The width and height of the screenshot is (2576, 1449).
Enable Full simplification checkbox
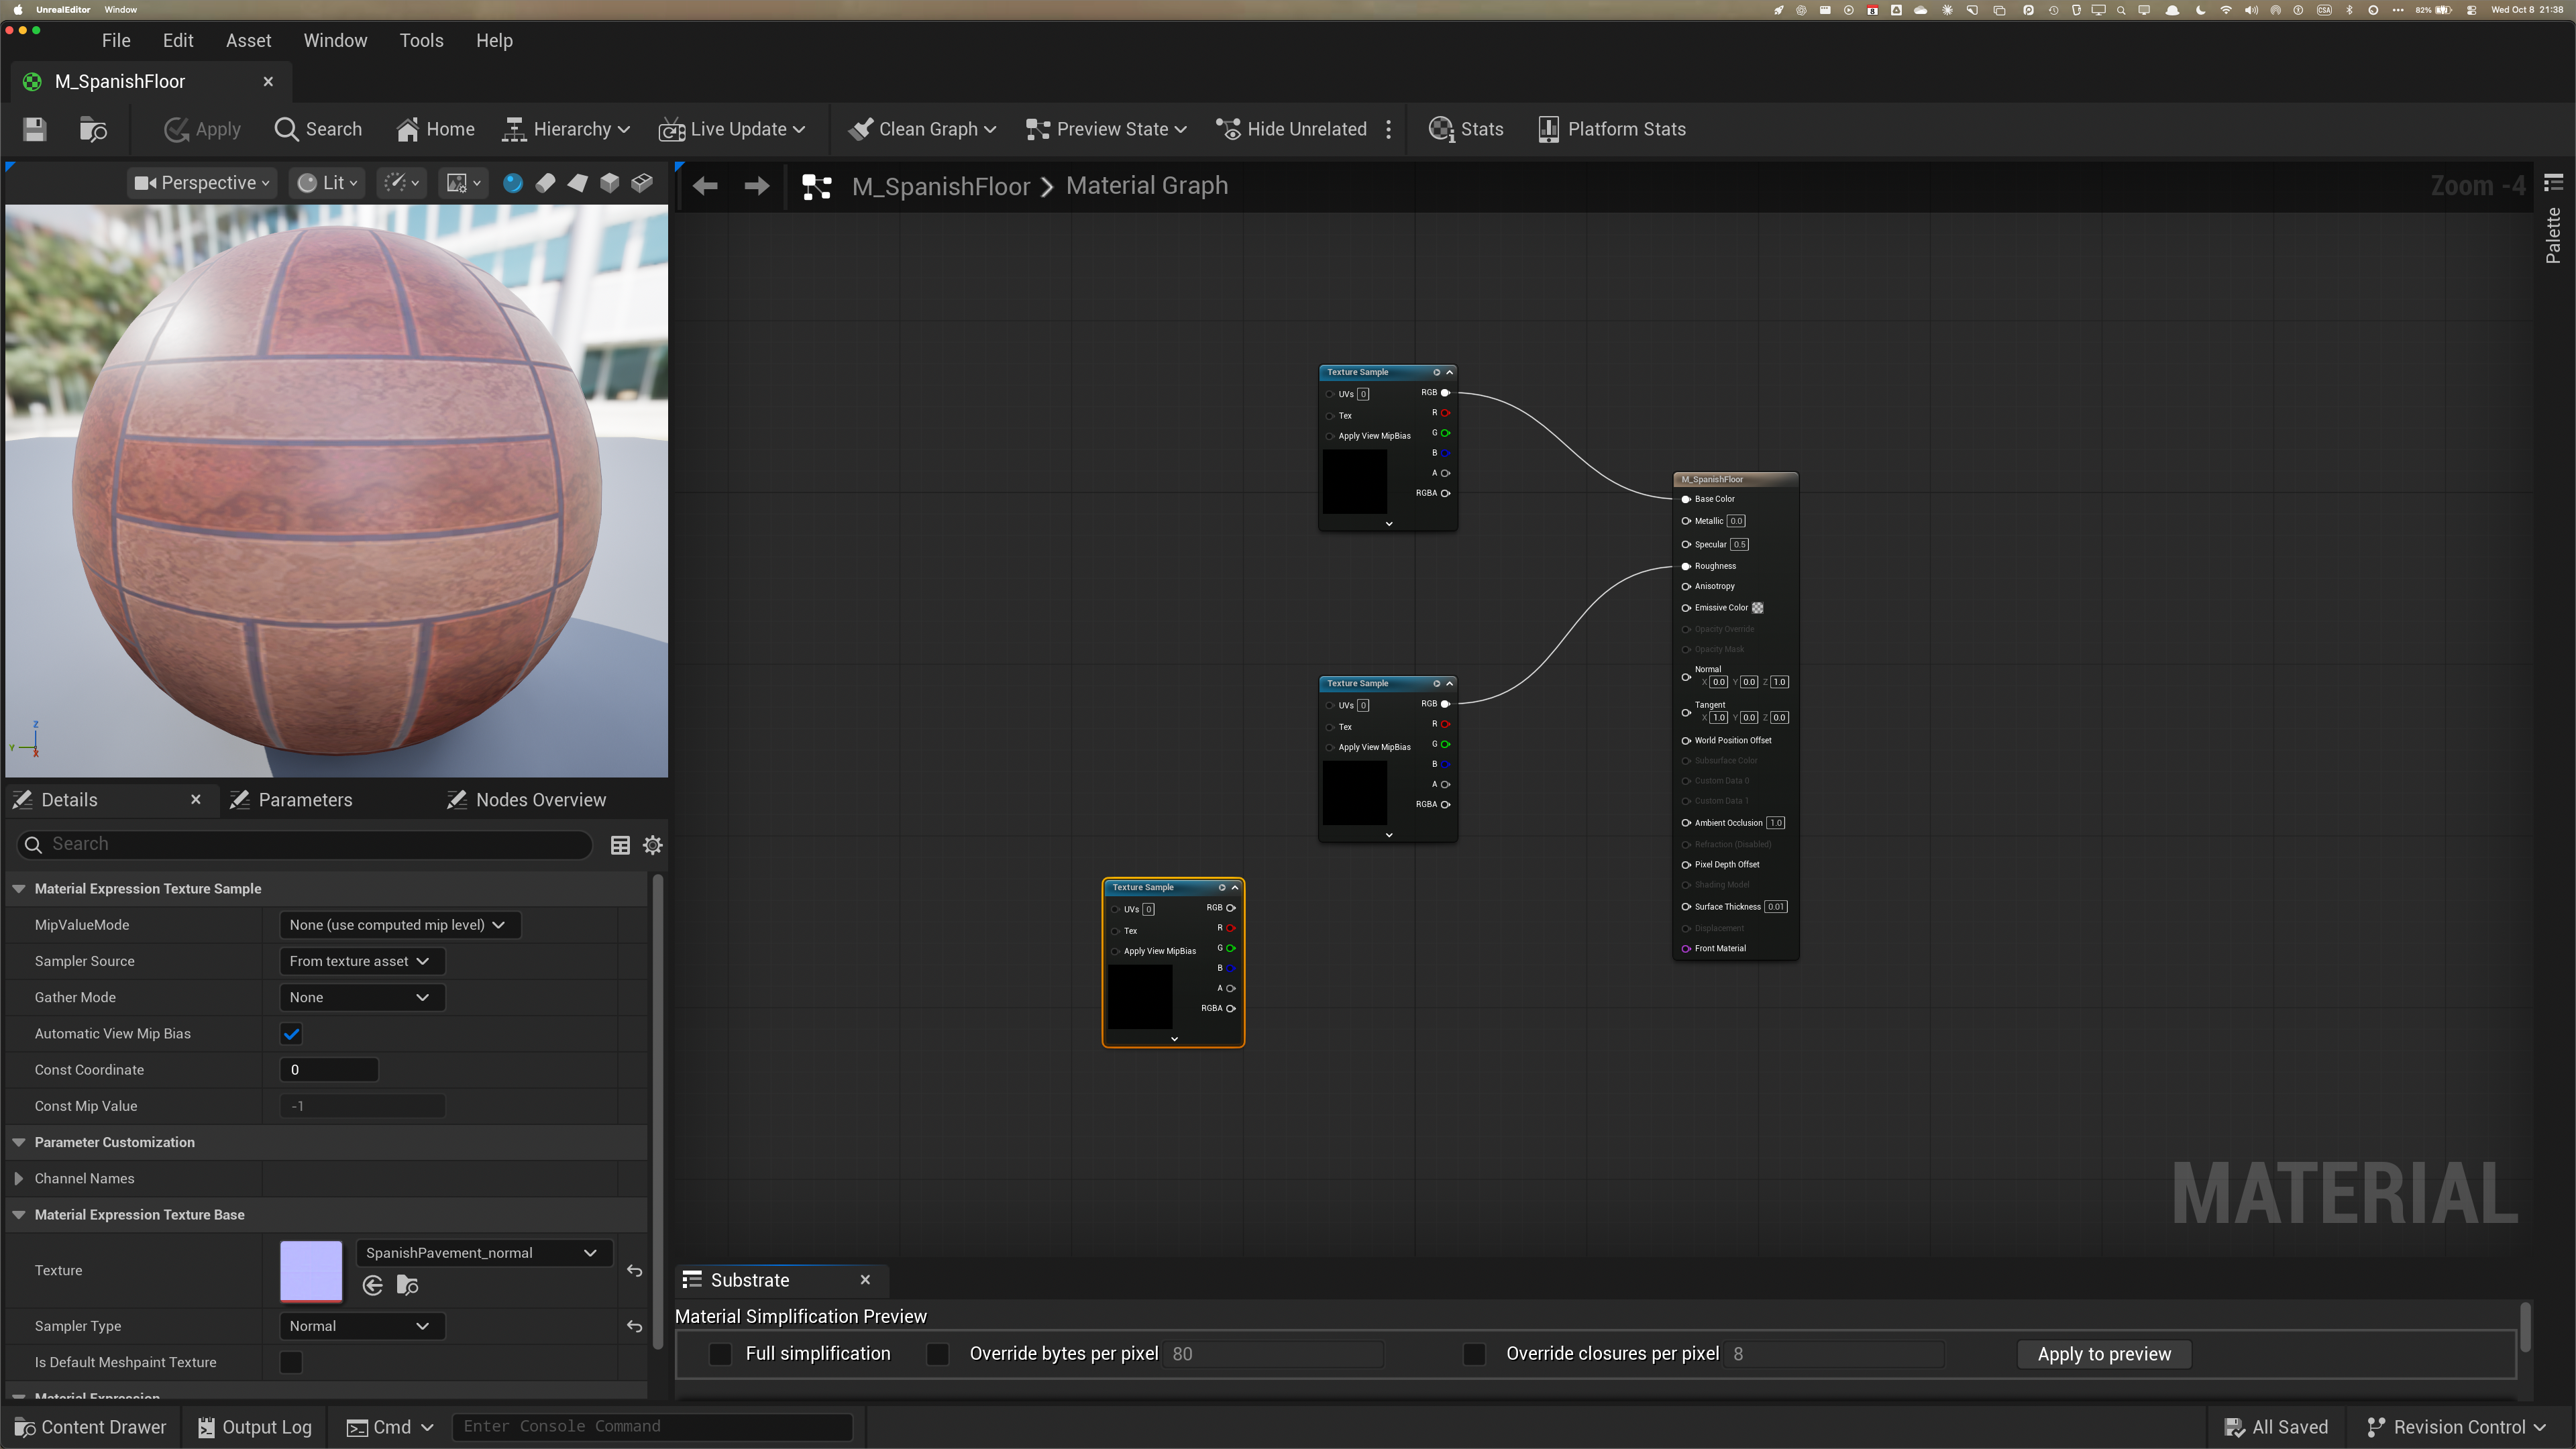[720, 1354]
